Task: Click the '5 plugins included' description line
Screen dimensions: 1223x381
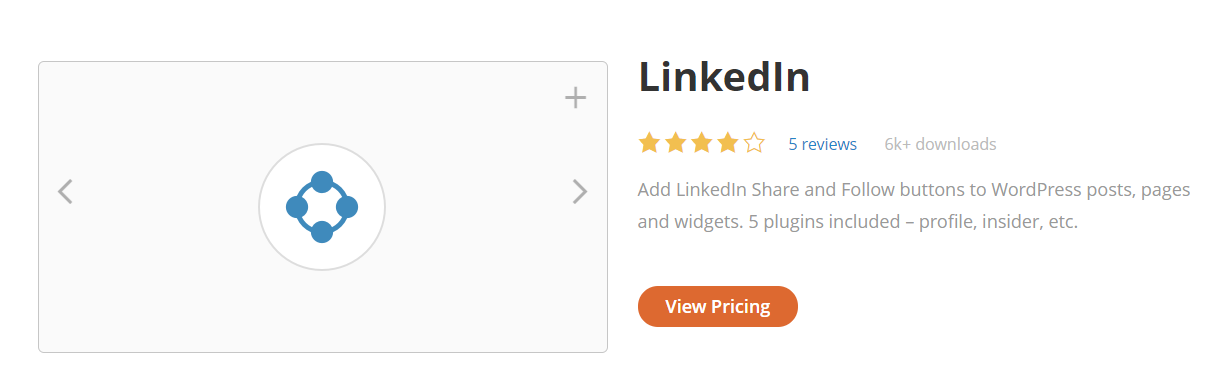Action: [857, 222]
